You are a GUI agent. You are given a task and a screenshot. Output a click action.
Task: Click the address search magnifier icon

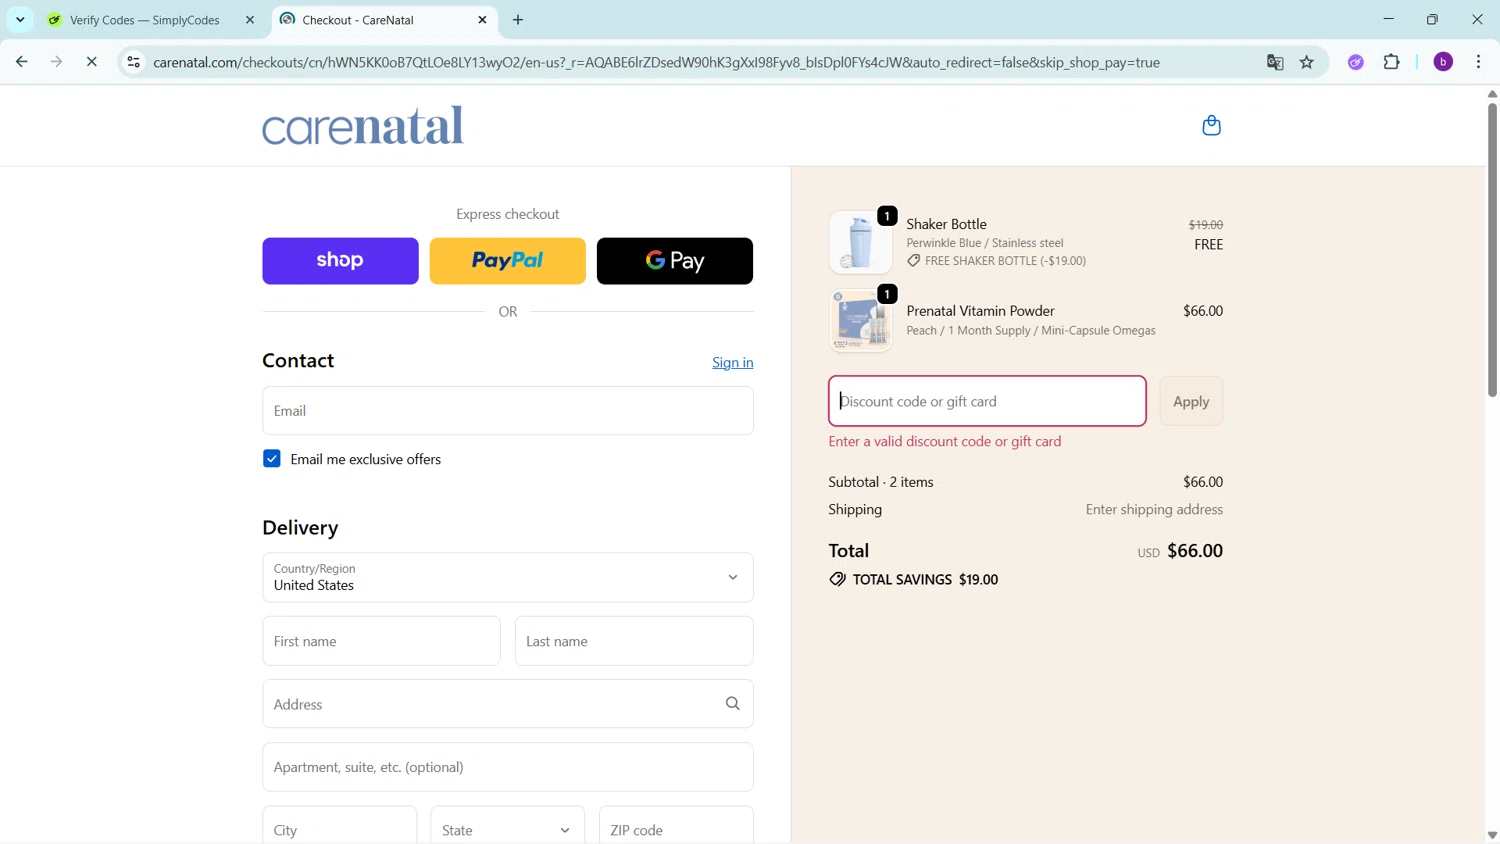click(x=733, y=704)
